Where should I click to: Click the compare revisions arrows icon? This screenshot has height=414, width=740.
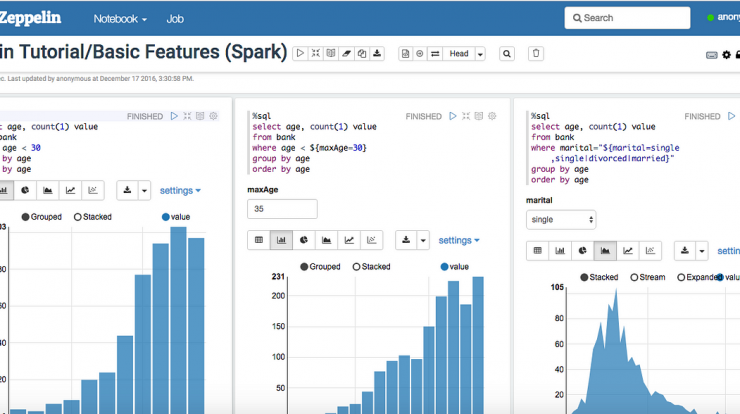coord(435,53)
